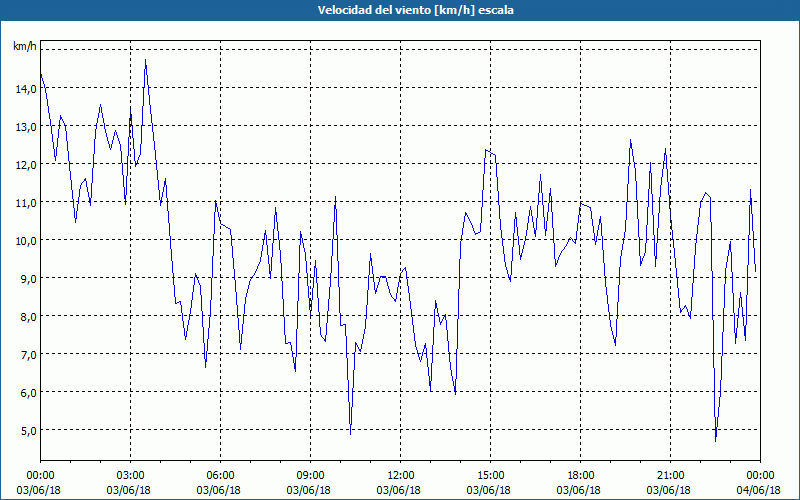The image size is (800, 500).
Task: Click the 7,0 y-axis value
Action: (28, 354)
